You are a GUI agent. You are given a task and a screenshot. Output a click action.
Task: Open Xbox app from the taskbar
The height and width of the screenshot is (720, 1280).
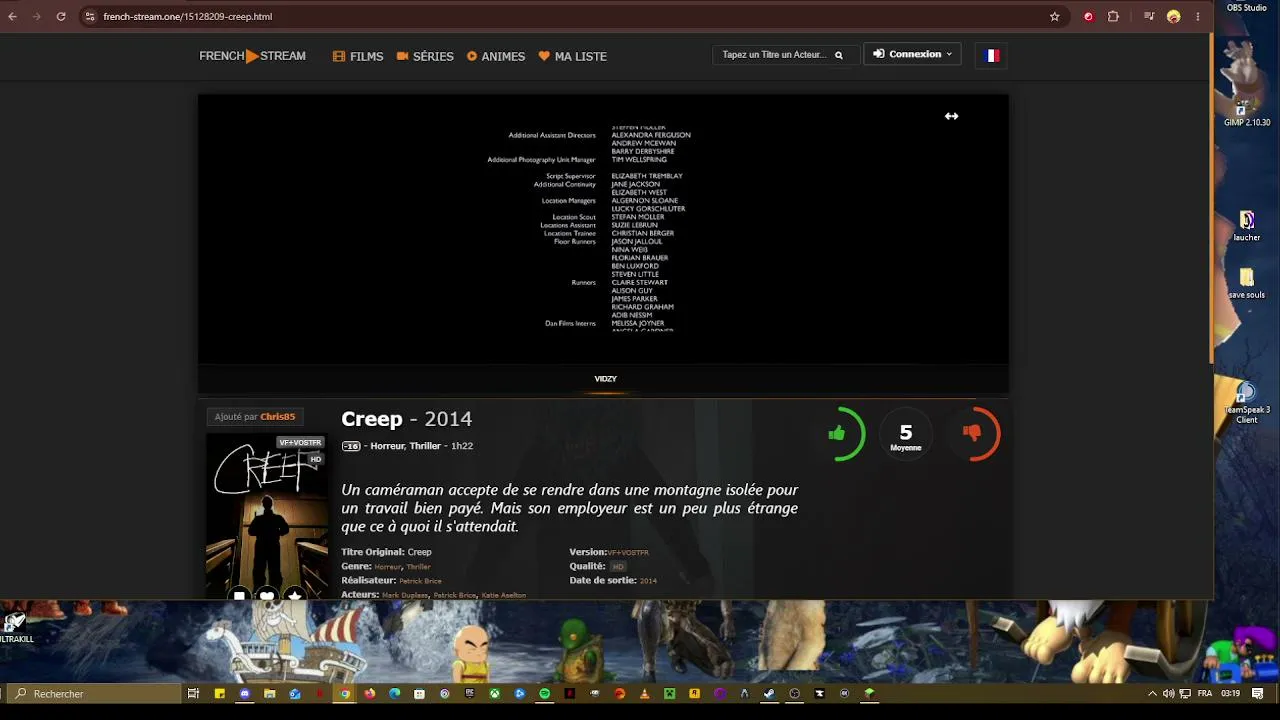(x=494, y=693)
